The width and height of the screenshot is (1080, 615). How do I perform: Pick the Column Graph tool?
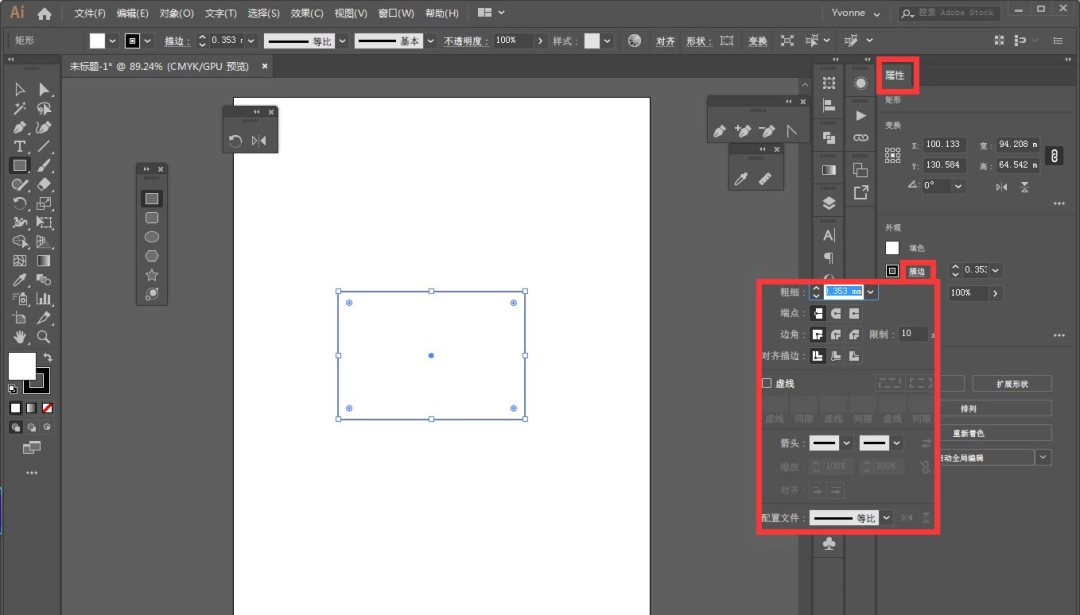click(44, 299)
